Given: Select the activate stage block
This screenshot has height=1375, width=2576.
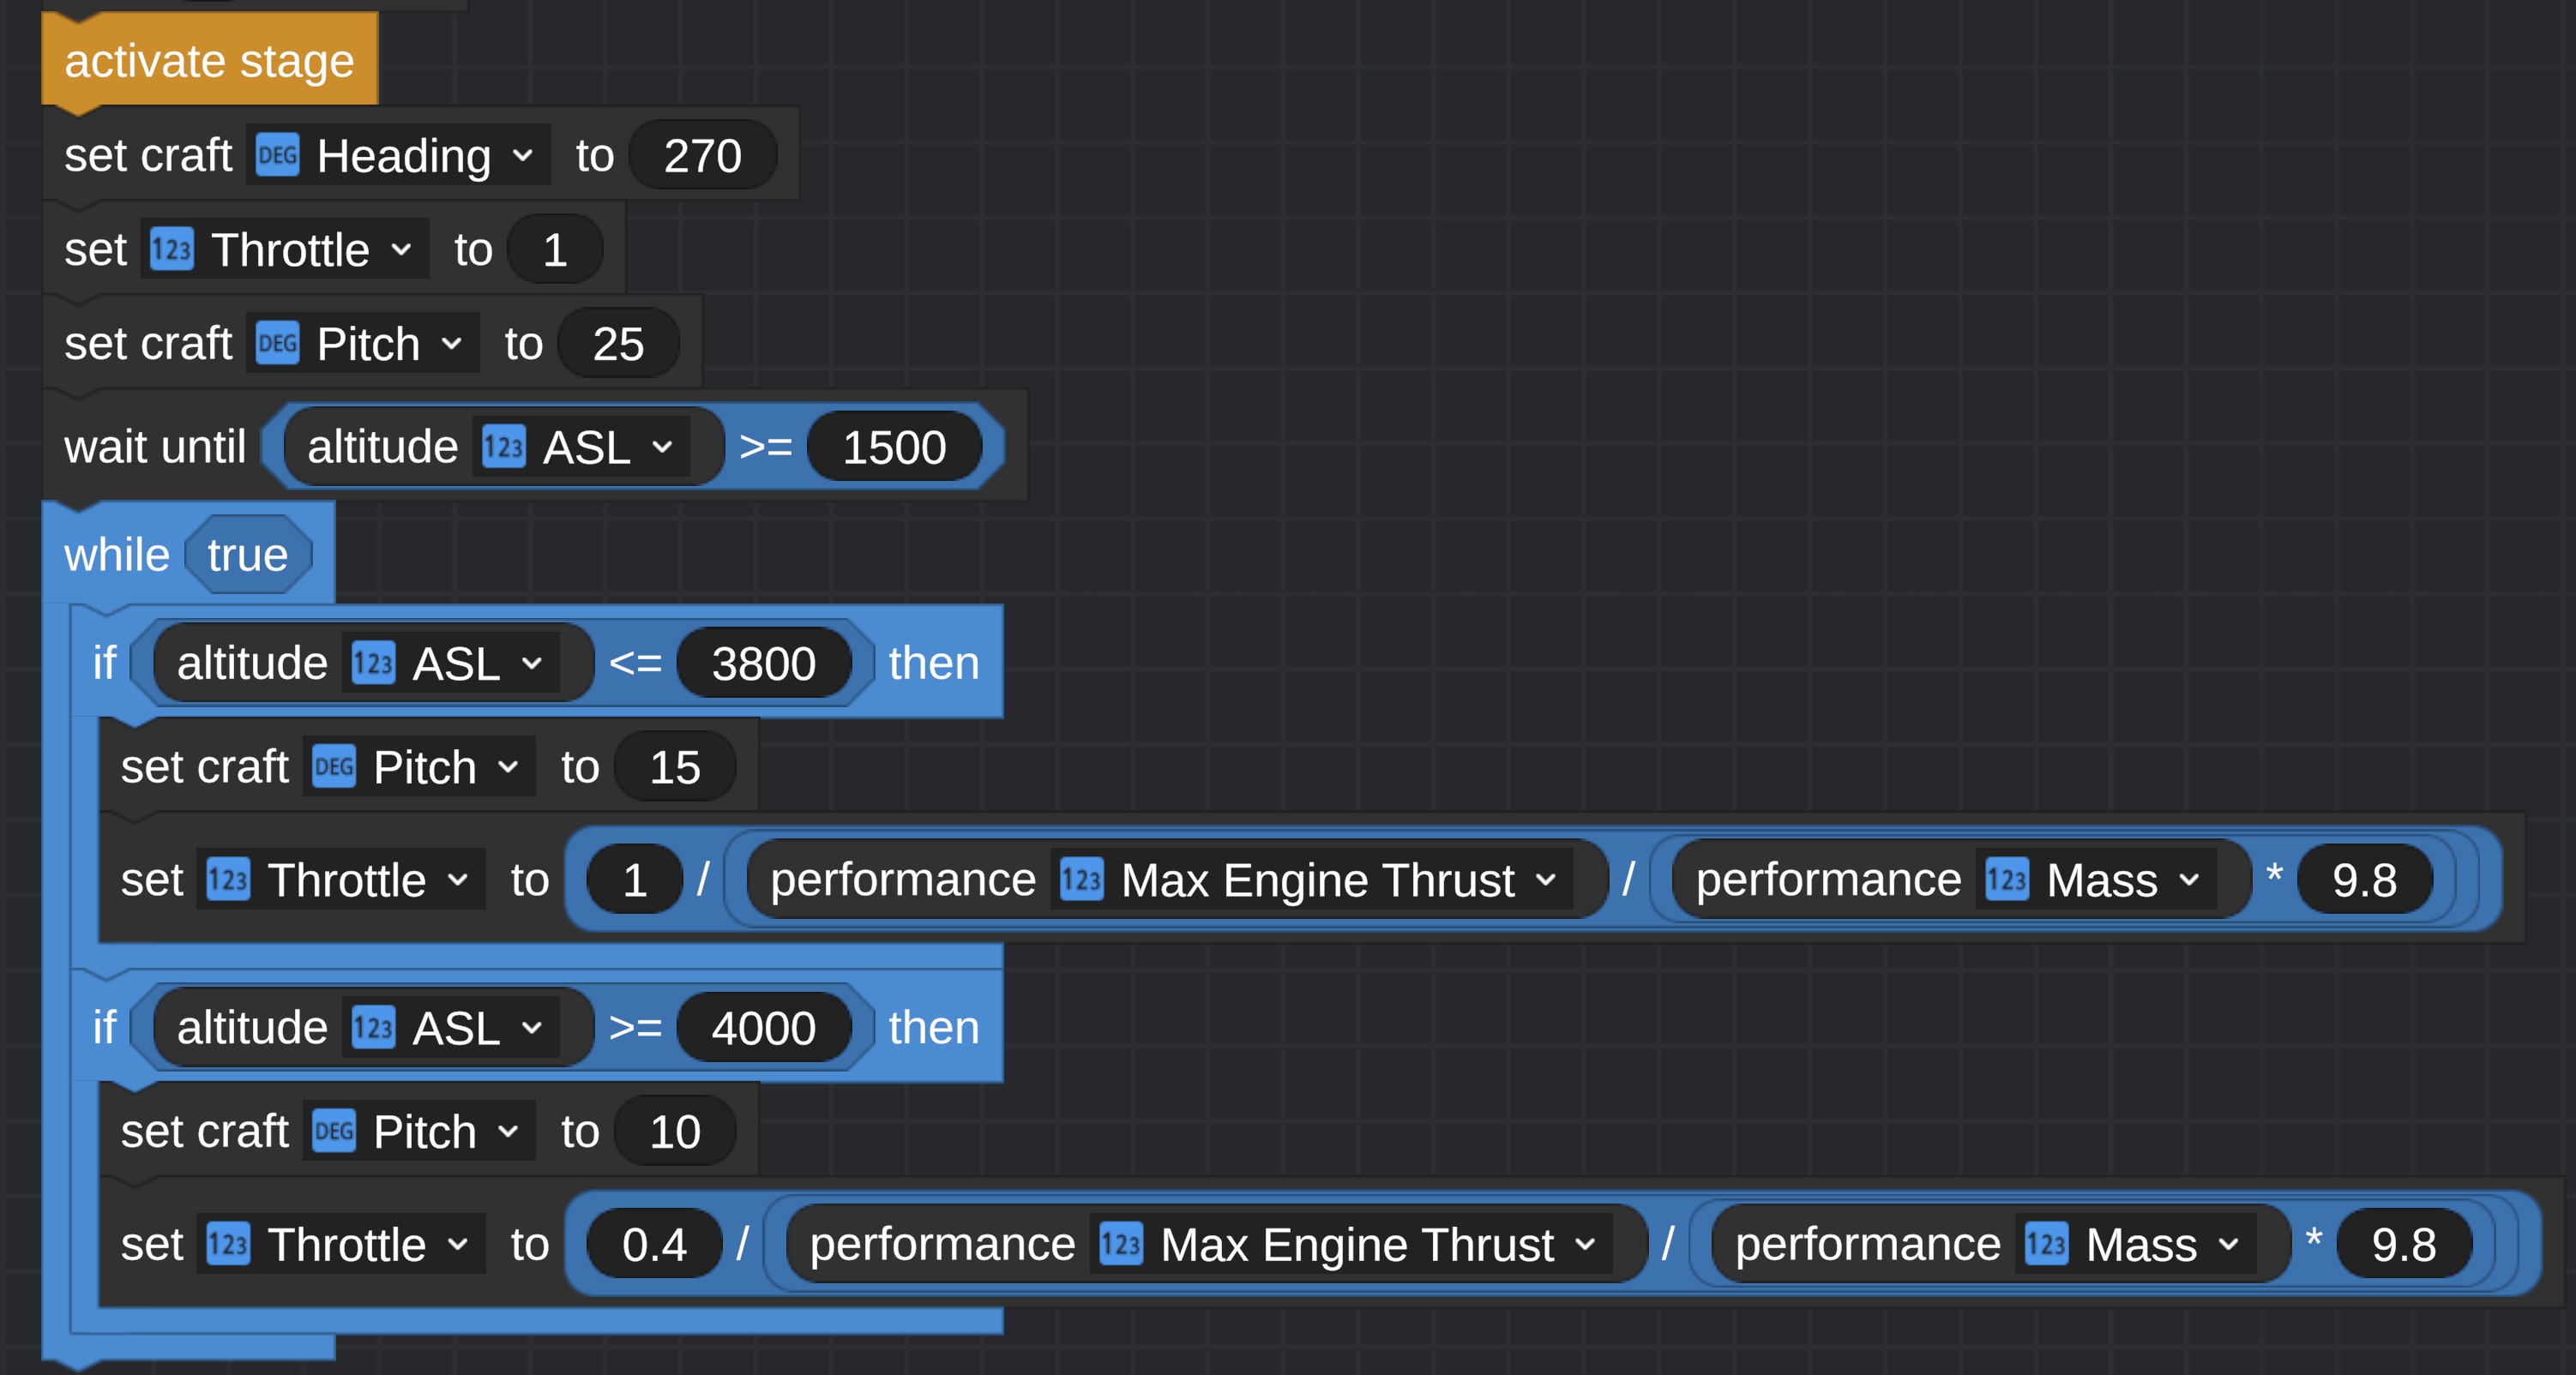Looking at the screenshot, I should (x=209, y=61).
